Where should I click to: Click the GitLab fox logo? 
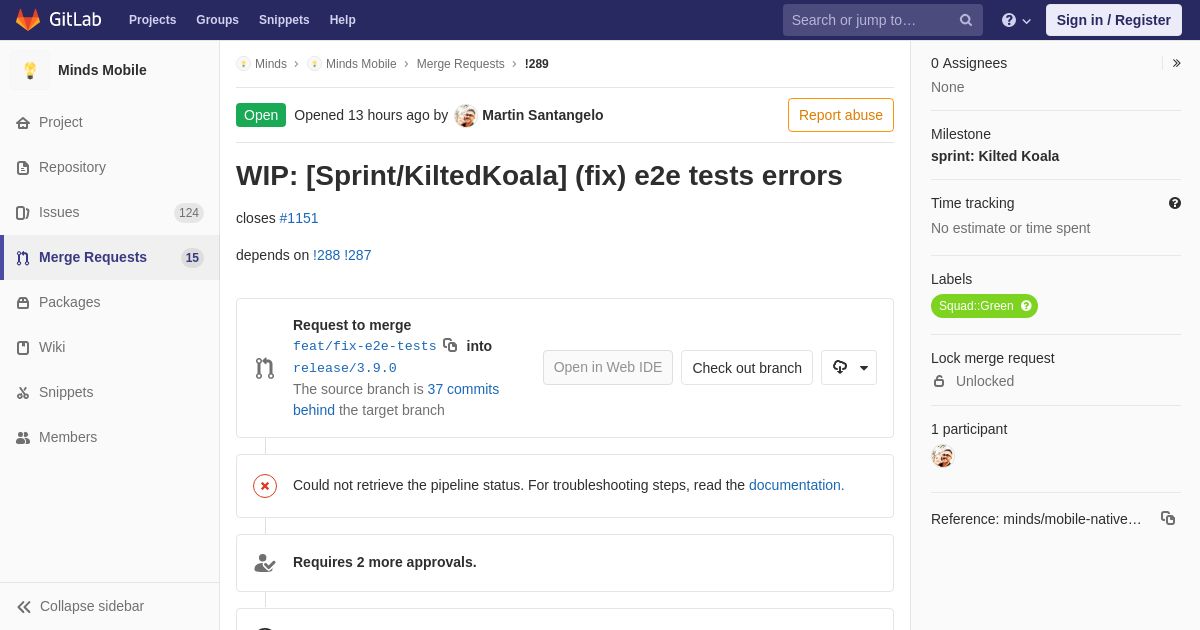coord(28,20)
